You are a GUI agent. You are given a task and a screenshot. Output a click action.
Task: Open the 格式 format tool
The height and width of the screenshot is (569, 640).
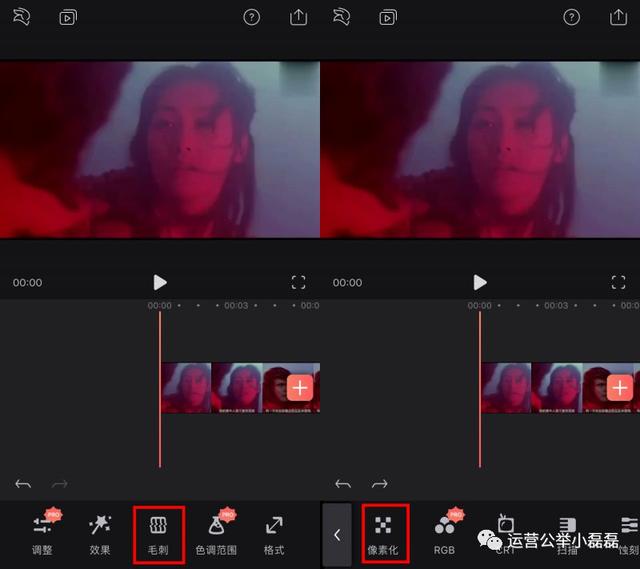point(274,535)
